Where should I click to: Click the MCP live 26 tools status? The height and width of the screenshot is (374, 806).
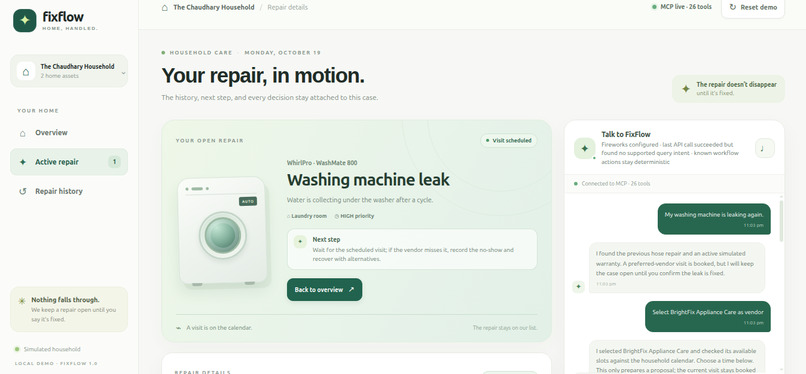(682, 7)
